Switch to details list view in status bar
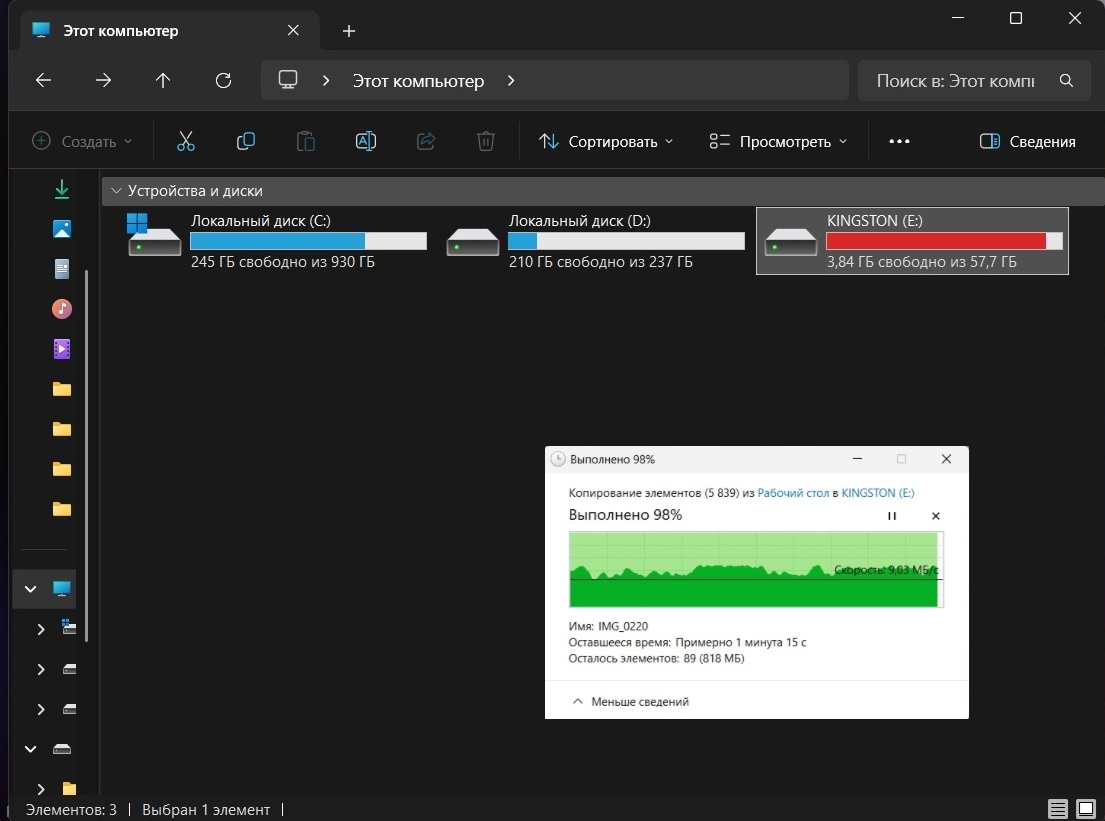Screen dimensions: 1105x821 tap(1057, 809)
